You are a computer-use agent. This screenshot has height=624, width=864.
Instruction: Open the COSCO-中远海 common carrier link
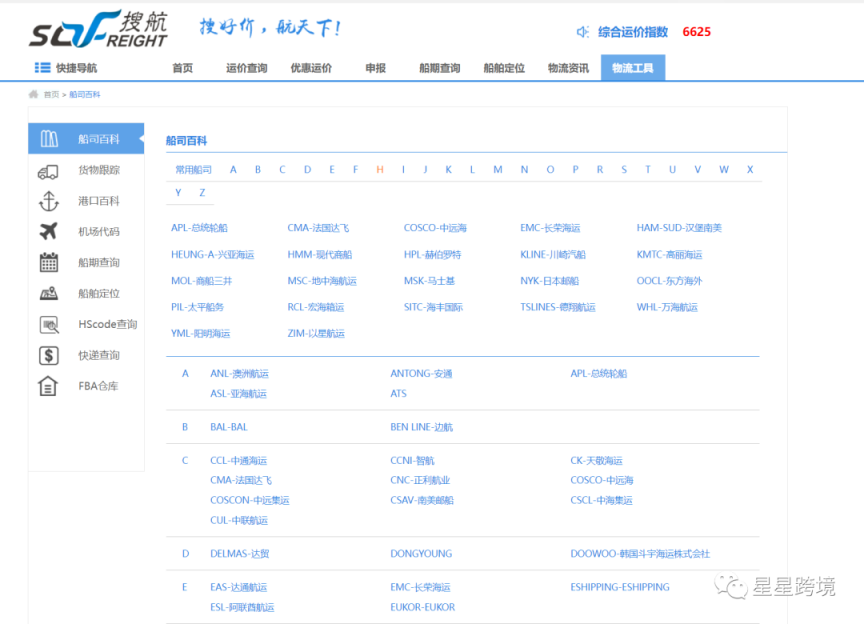click(x=435, y=228)
